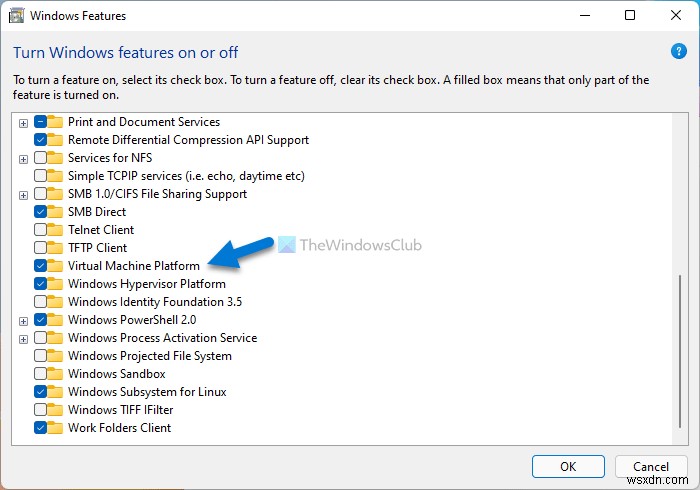The image size is (700, 490).
Task: Click folder icon beside Windows TIFF IFilter
Action: pos(56,410)
